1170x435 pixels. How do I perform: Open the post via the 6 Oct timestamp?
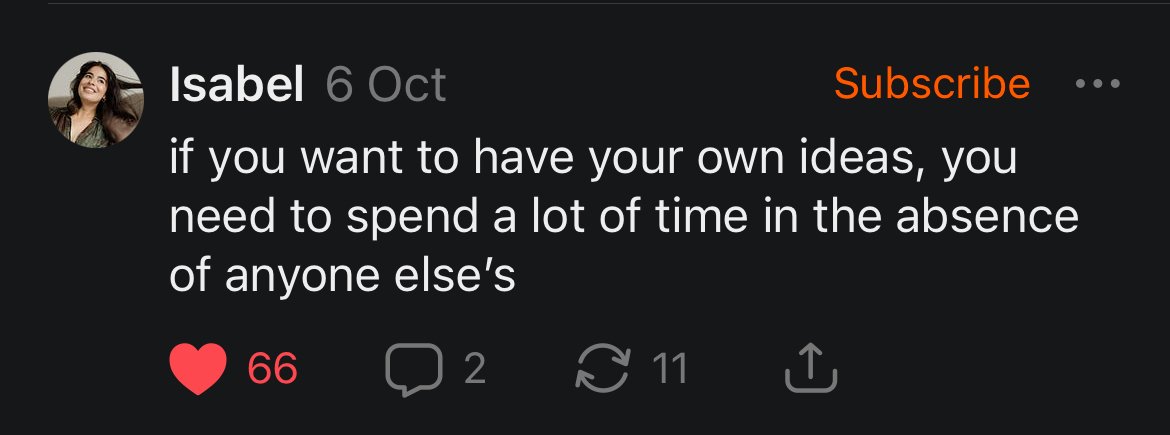point(386,86)
